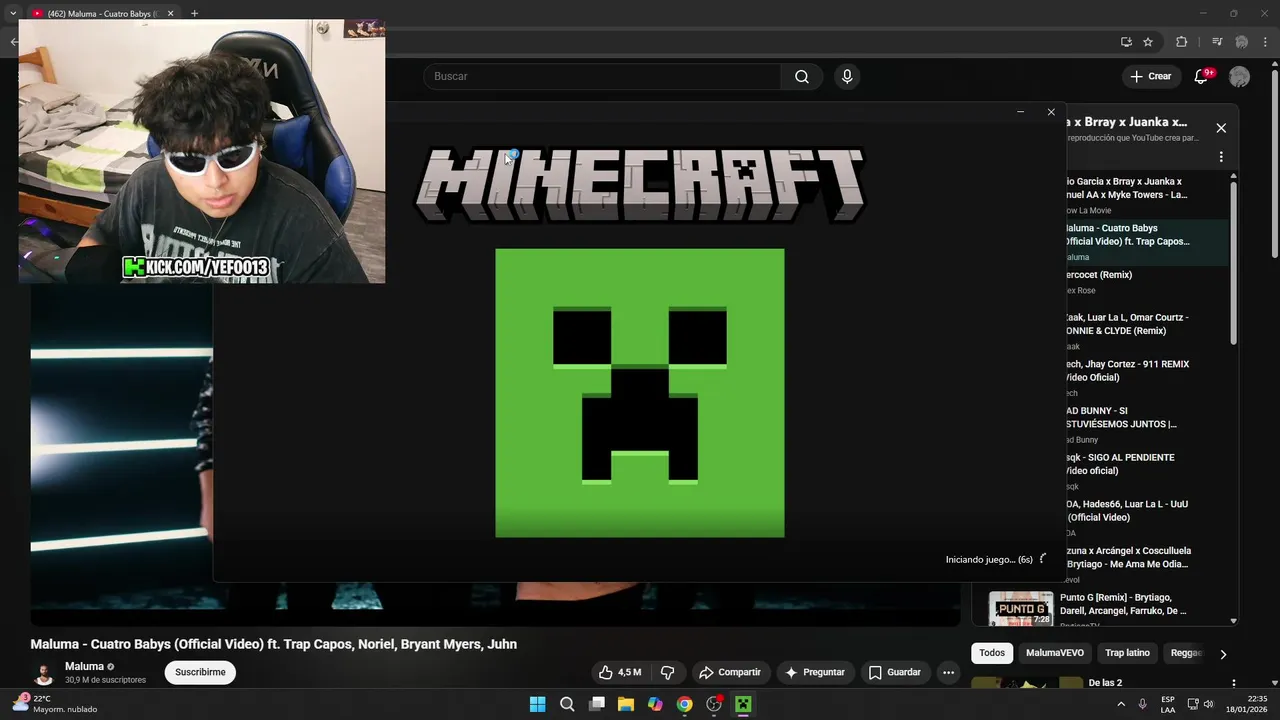Open Chrome three-dot menu
The image size is (1280, 720).
[x=1265, y=42]
